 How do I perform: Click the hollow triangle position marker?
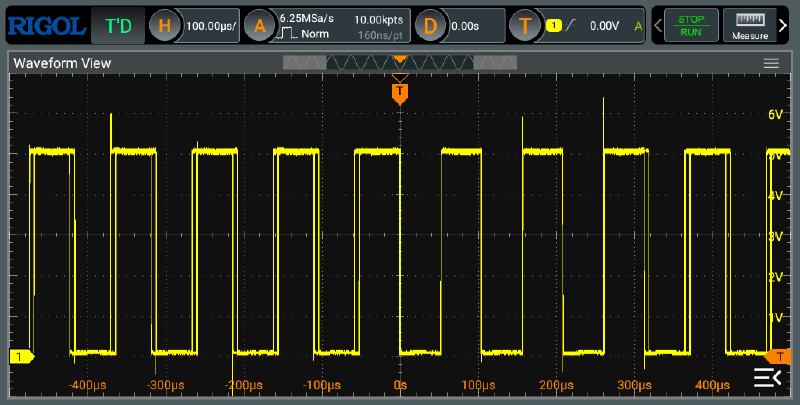click(x=400, y=78)
